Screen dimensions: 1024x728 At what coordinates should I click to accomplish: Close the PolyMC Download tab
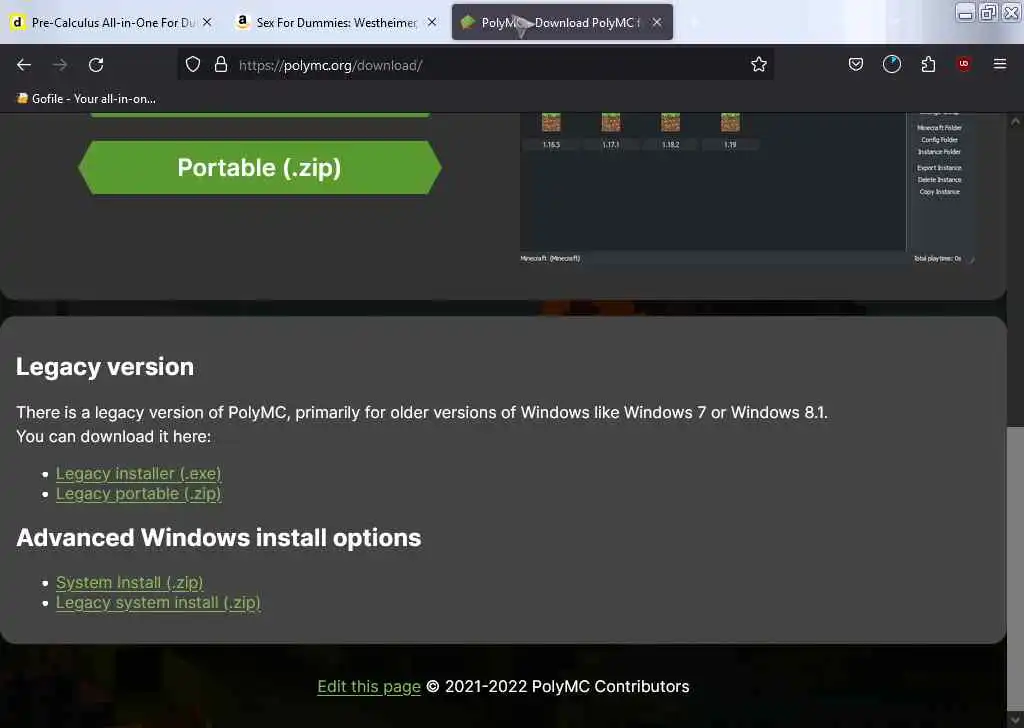click(657, 22)
